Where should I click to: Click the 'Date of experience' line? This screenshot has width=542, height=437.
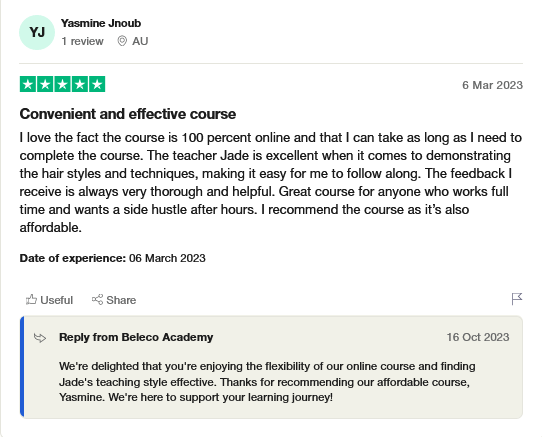(112, 258)
